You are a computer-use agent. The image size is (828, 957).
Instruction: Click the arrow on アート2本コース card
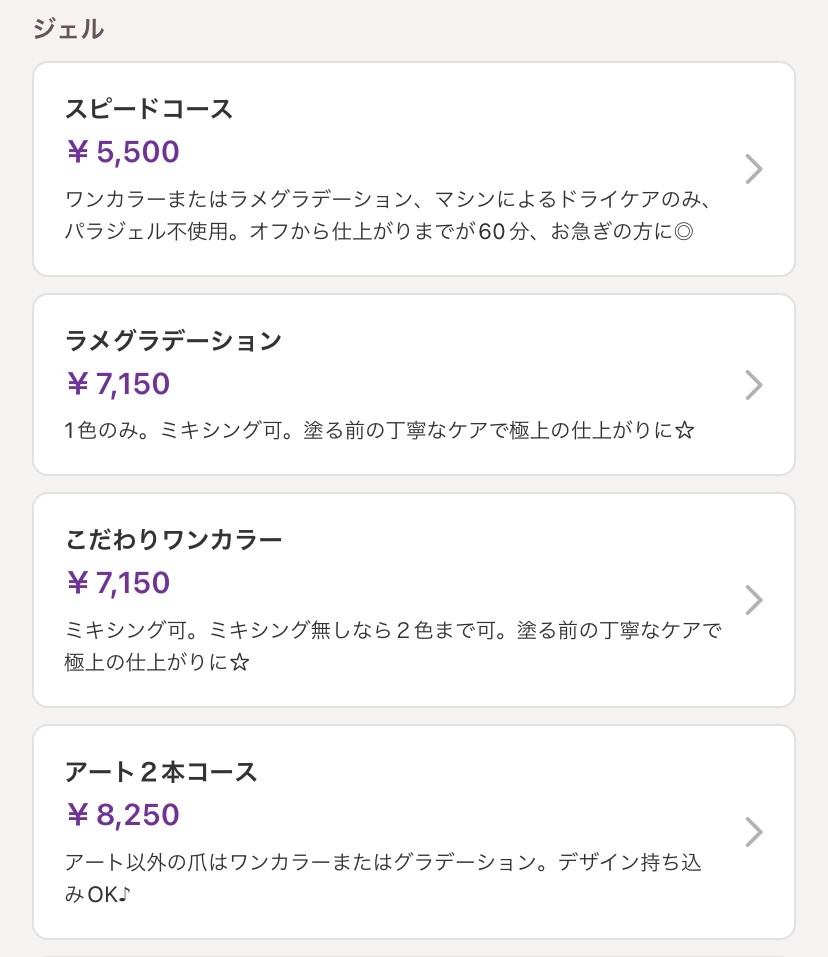(755, 832)
